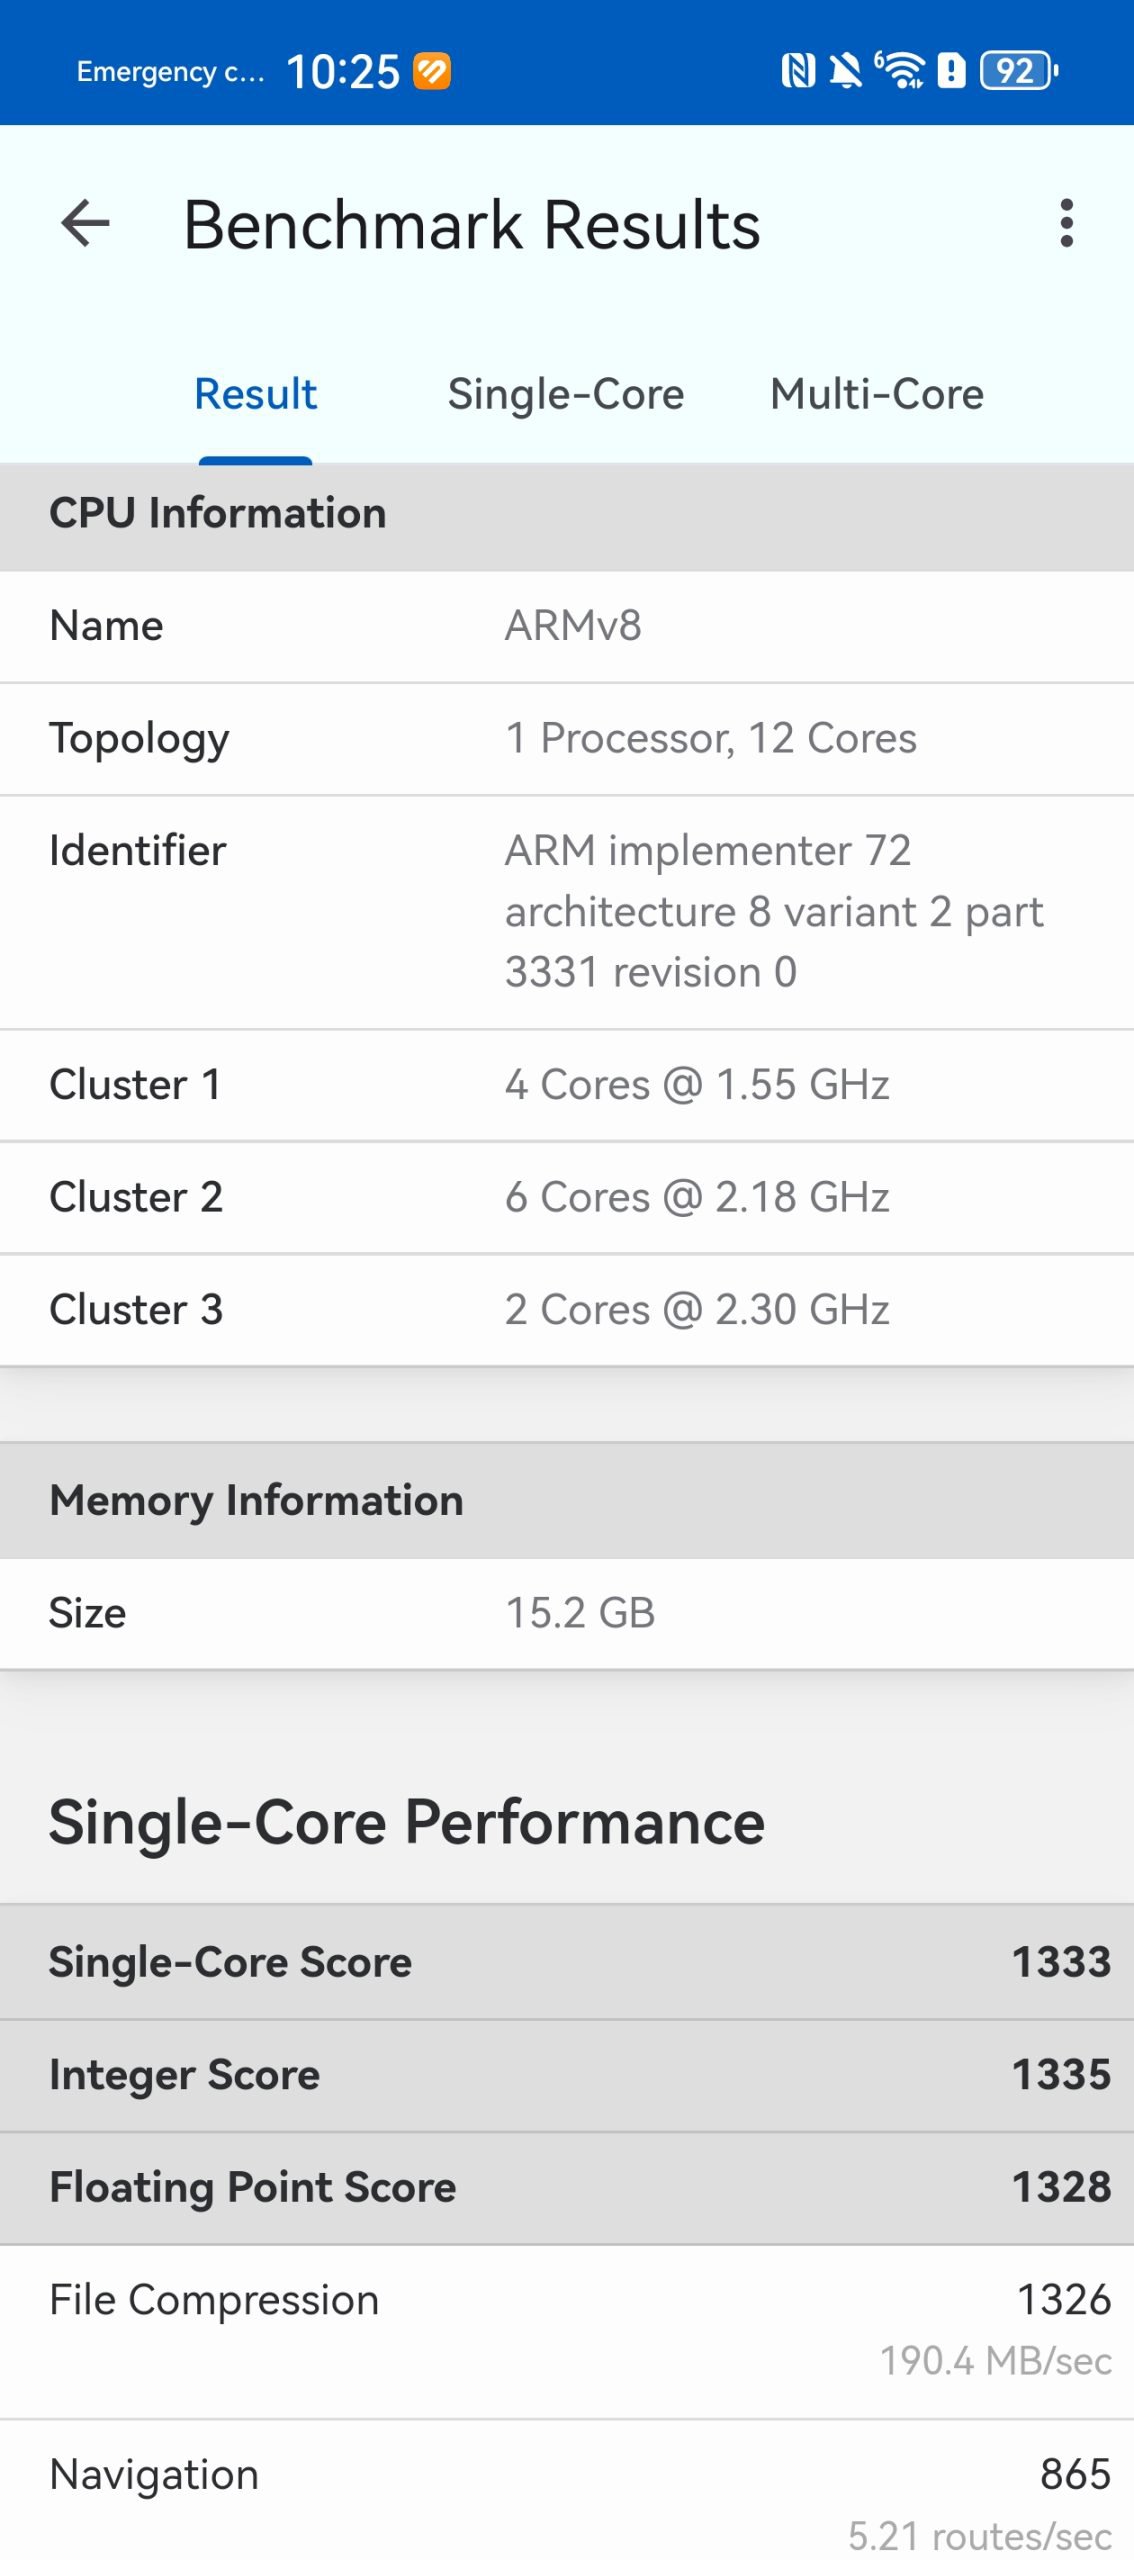
Task: Switch to the Single-Core tab
Action: click(565, 394)
